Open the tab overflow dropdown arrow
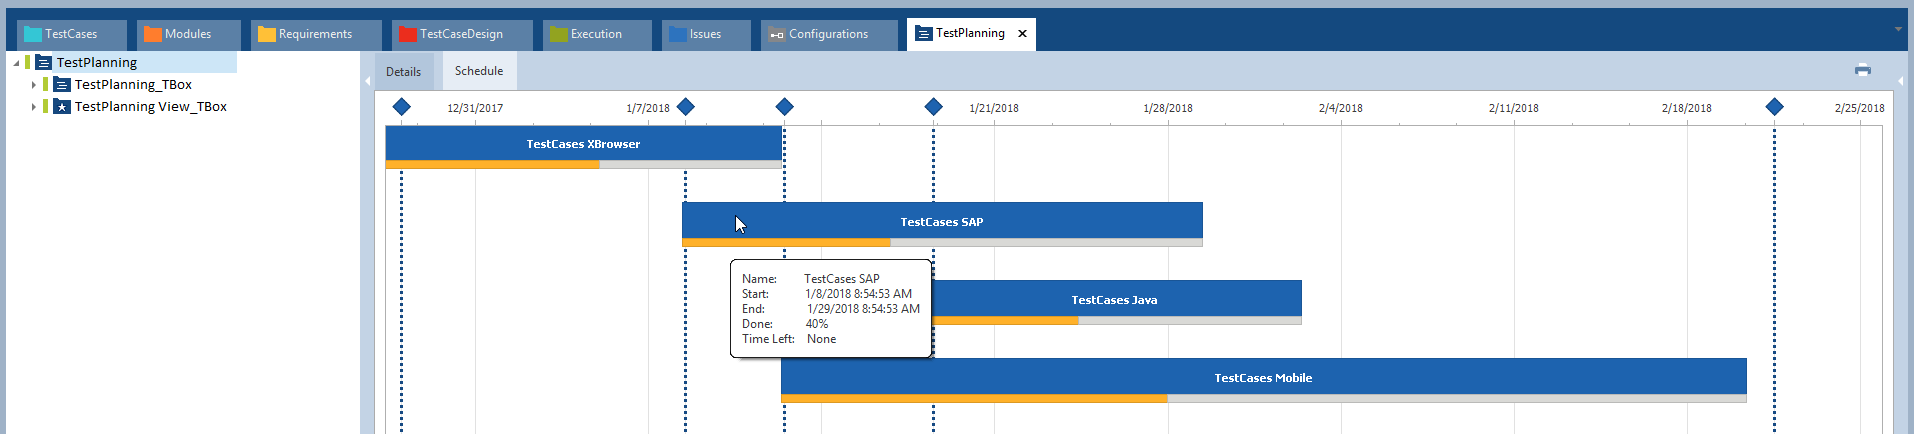 (1898, 29)
